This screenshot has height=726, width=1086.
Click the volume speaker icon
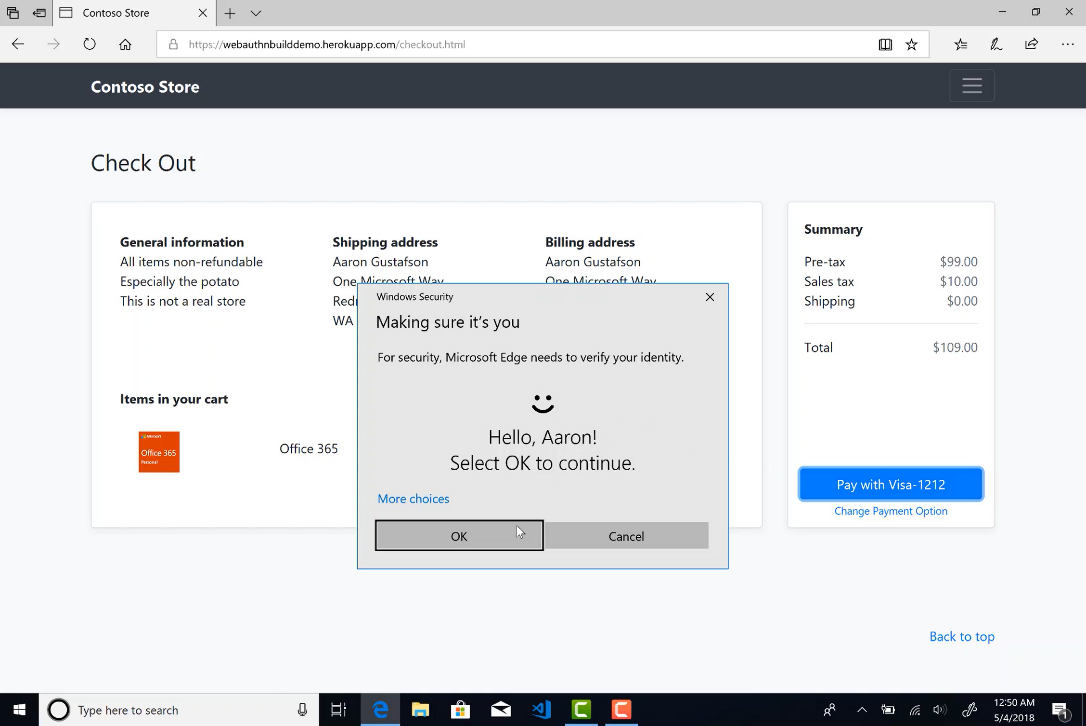940,709
